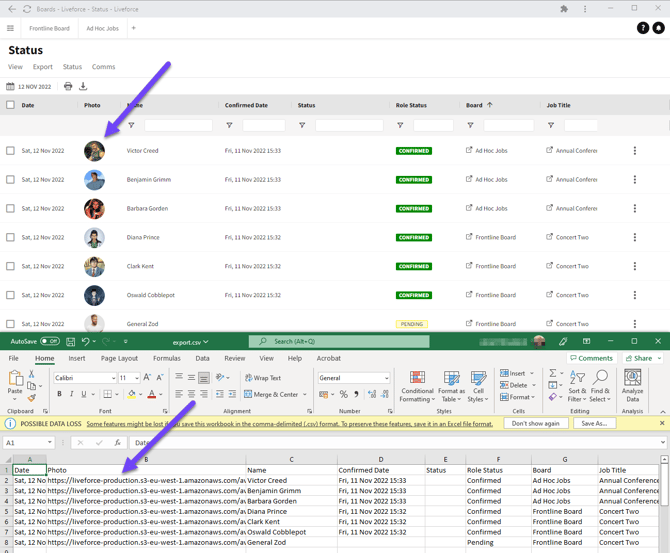Open the Formulas ribbon tab
The height and width of the screenshot is (553, 670).
(167, 358)
